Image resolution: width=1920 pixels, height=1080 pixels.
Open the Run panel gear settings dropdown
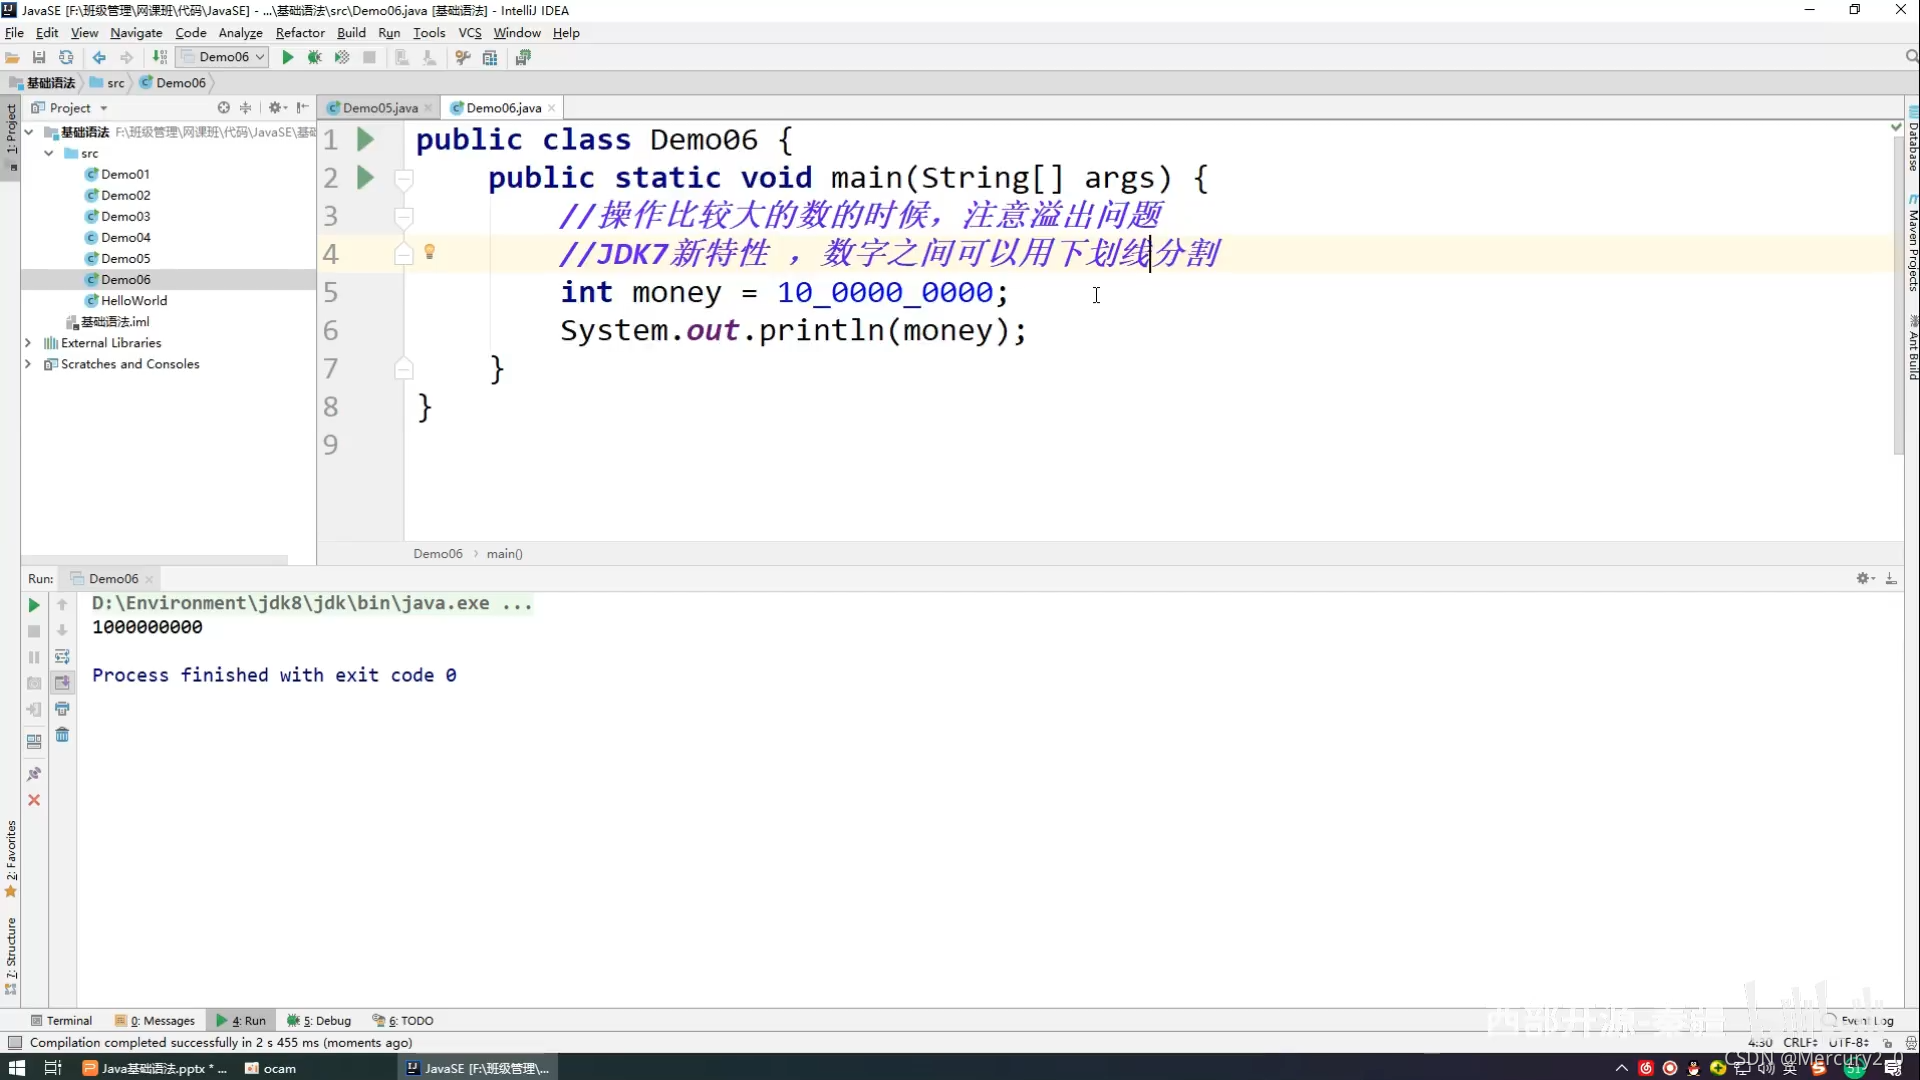[x=1865, y=579]
